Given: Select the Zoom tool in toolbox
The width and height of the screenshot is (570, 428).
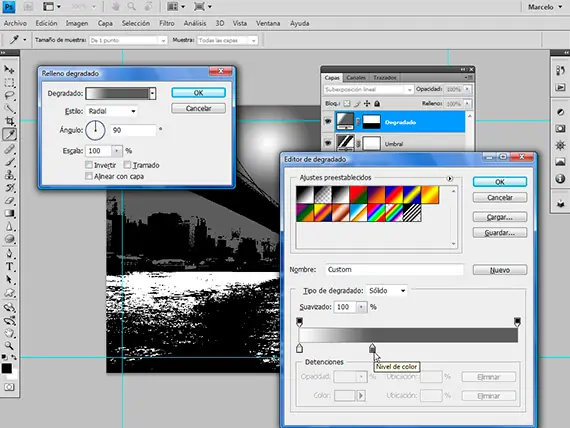Looking at the screenshot, I should click(9, 345).
